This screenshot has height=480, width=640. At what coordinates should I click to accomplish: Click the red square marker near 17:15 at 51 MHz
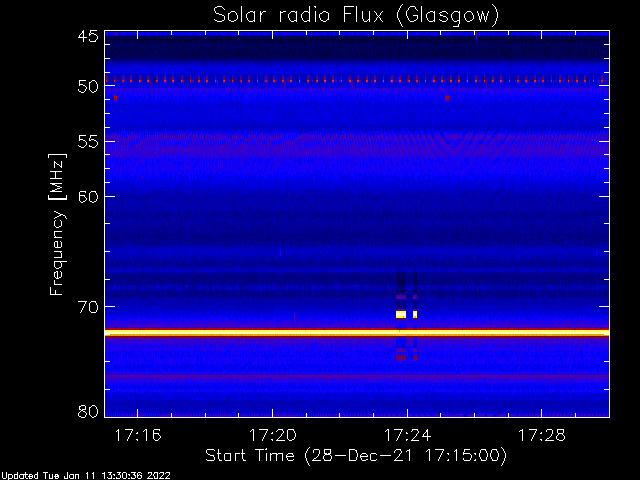point(116,98)
